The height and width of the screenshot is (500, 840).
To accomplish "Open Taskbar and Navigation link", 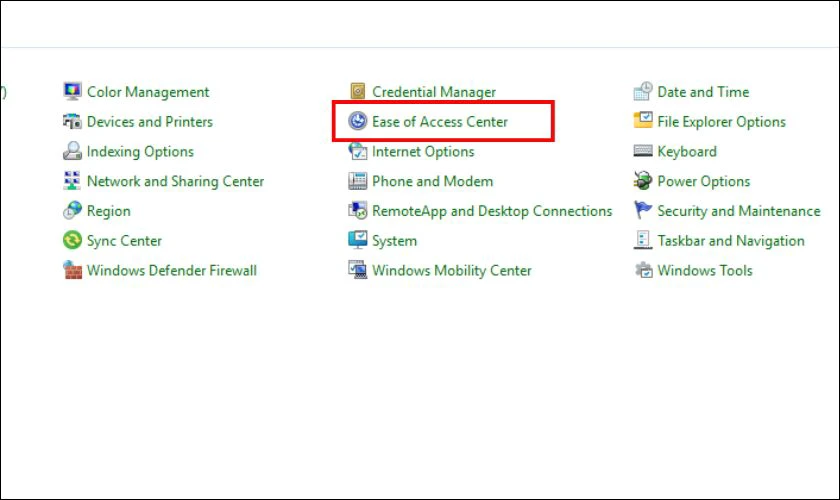I will 731,241.
